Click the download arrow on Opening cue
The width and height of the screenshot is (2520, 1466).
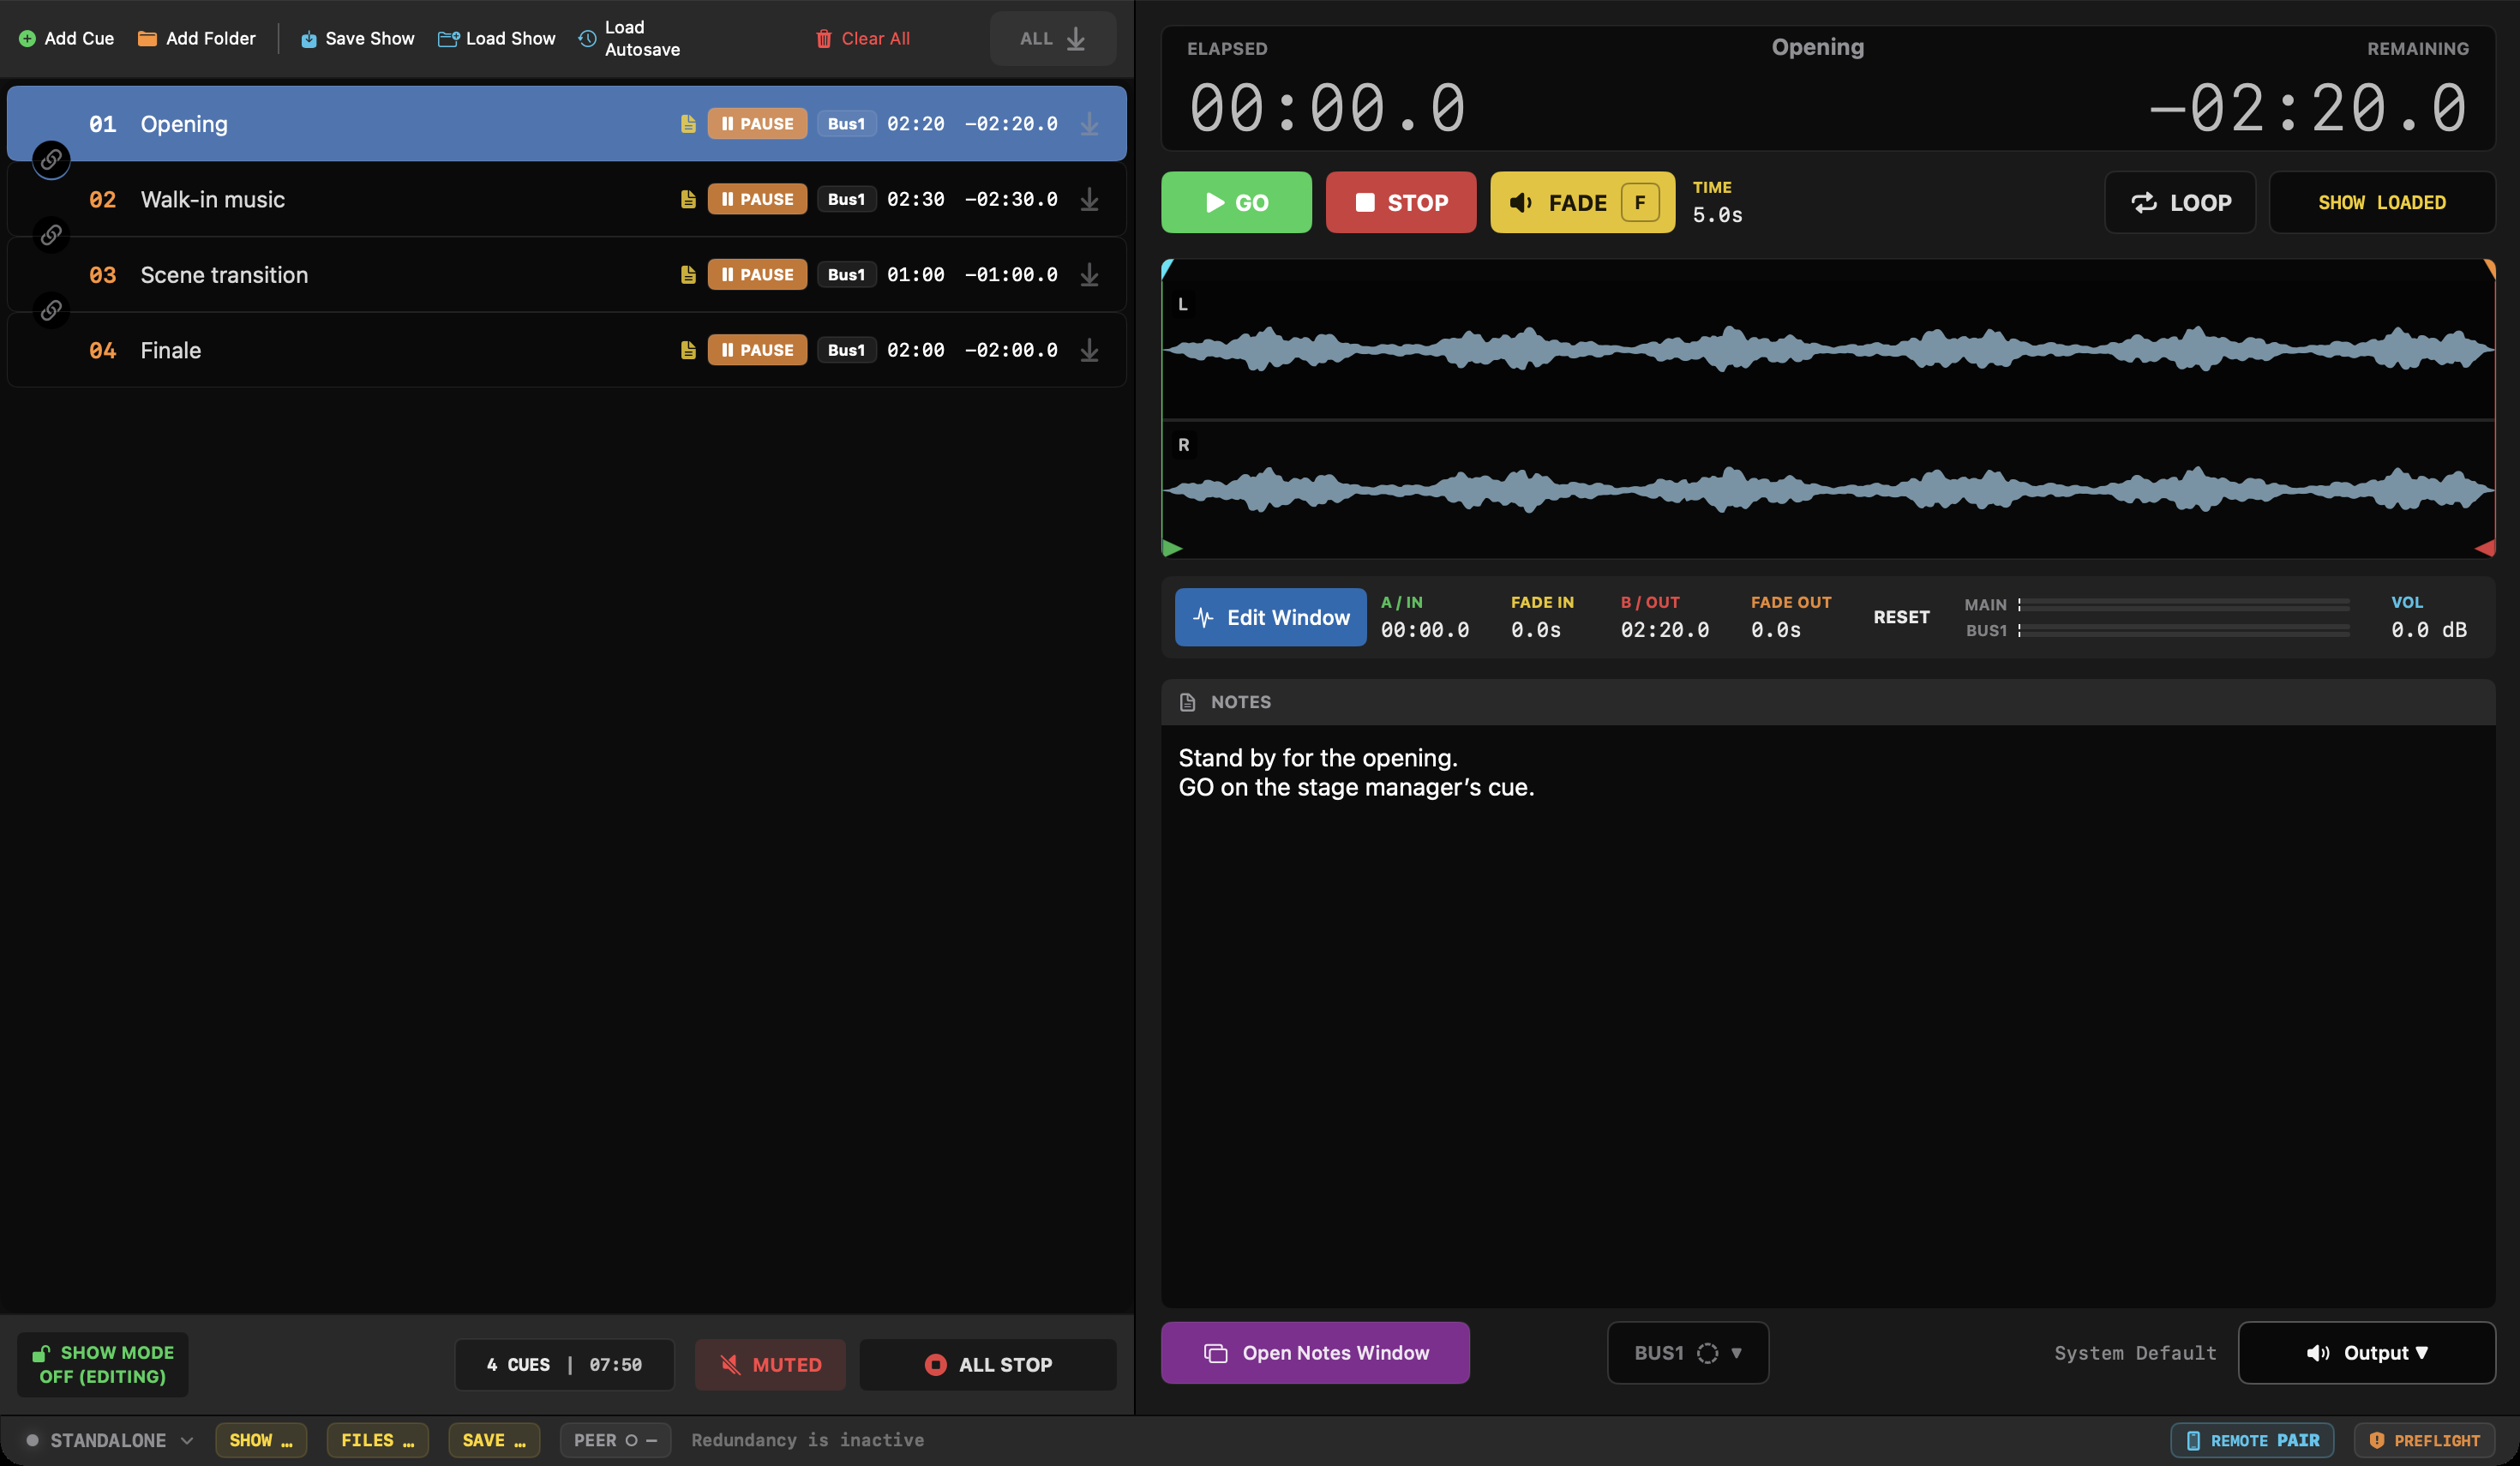point(1090,124)
